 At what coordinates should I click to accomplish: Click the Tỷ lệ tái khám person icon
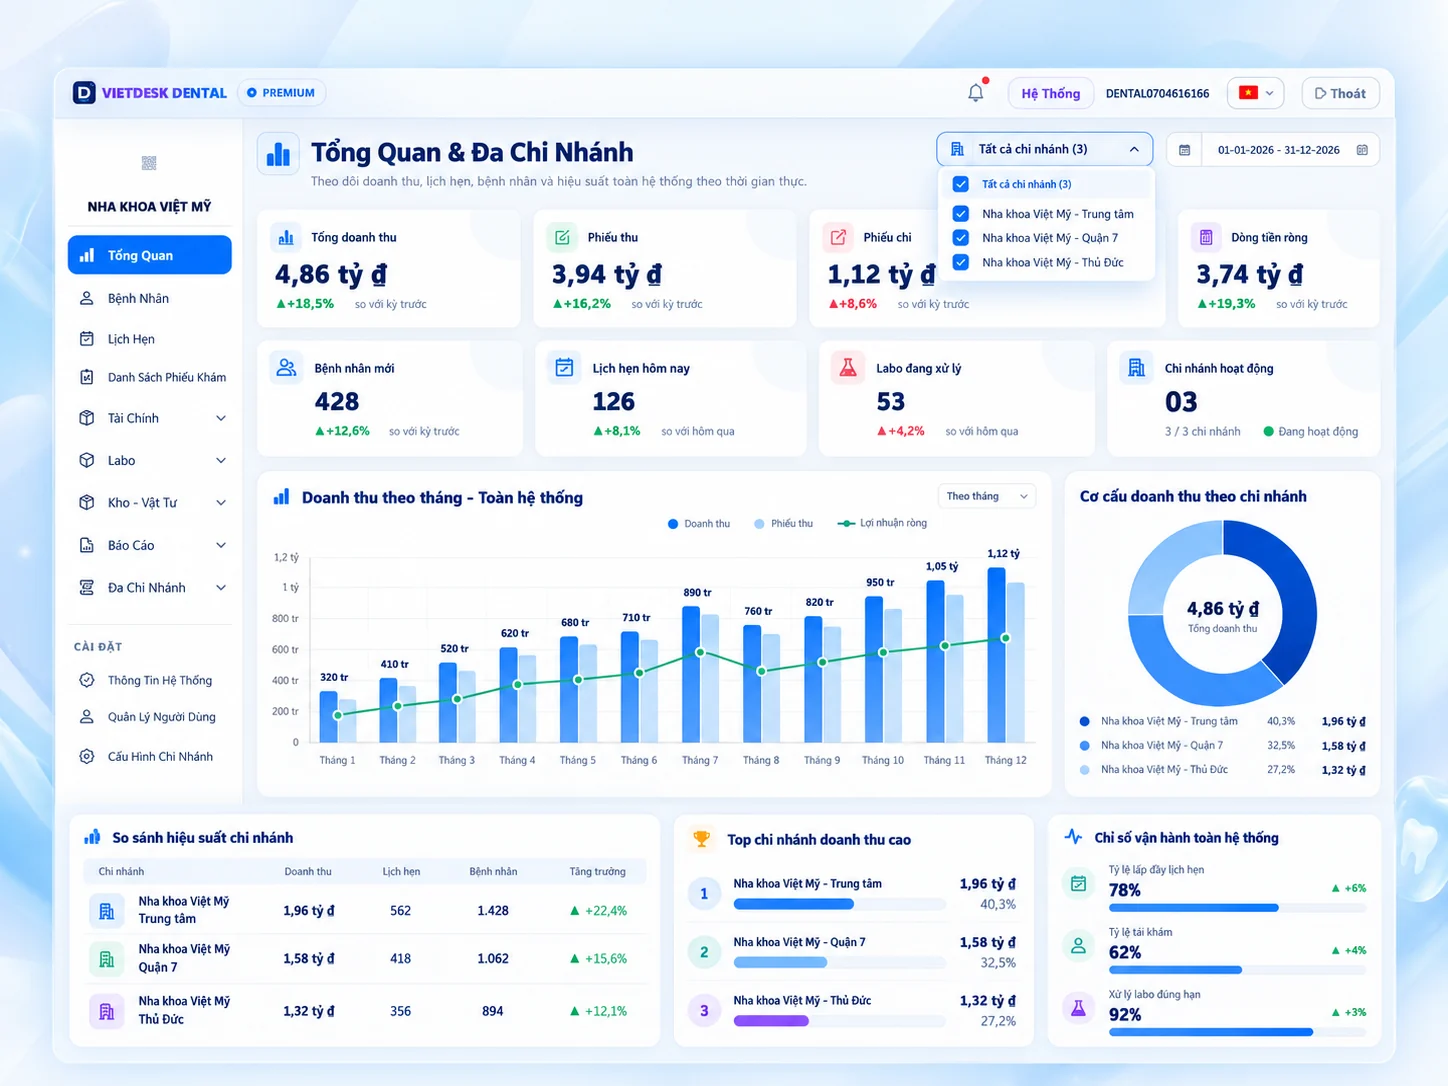coord(1078,945)
